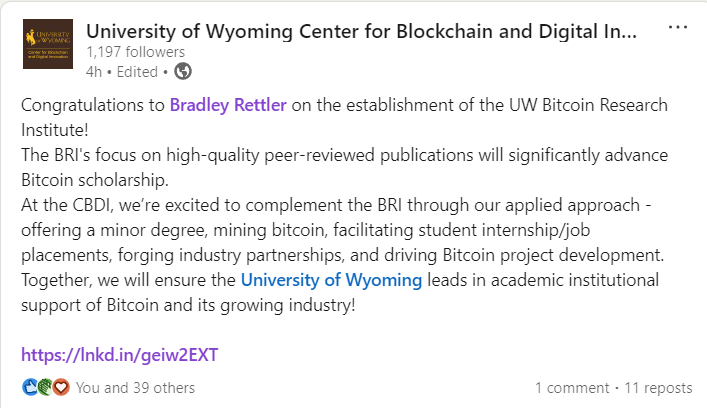Open Bradley Rettler's profile link
Viewport: 707px width, 408px height.
[x=234, y=104]
